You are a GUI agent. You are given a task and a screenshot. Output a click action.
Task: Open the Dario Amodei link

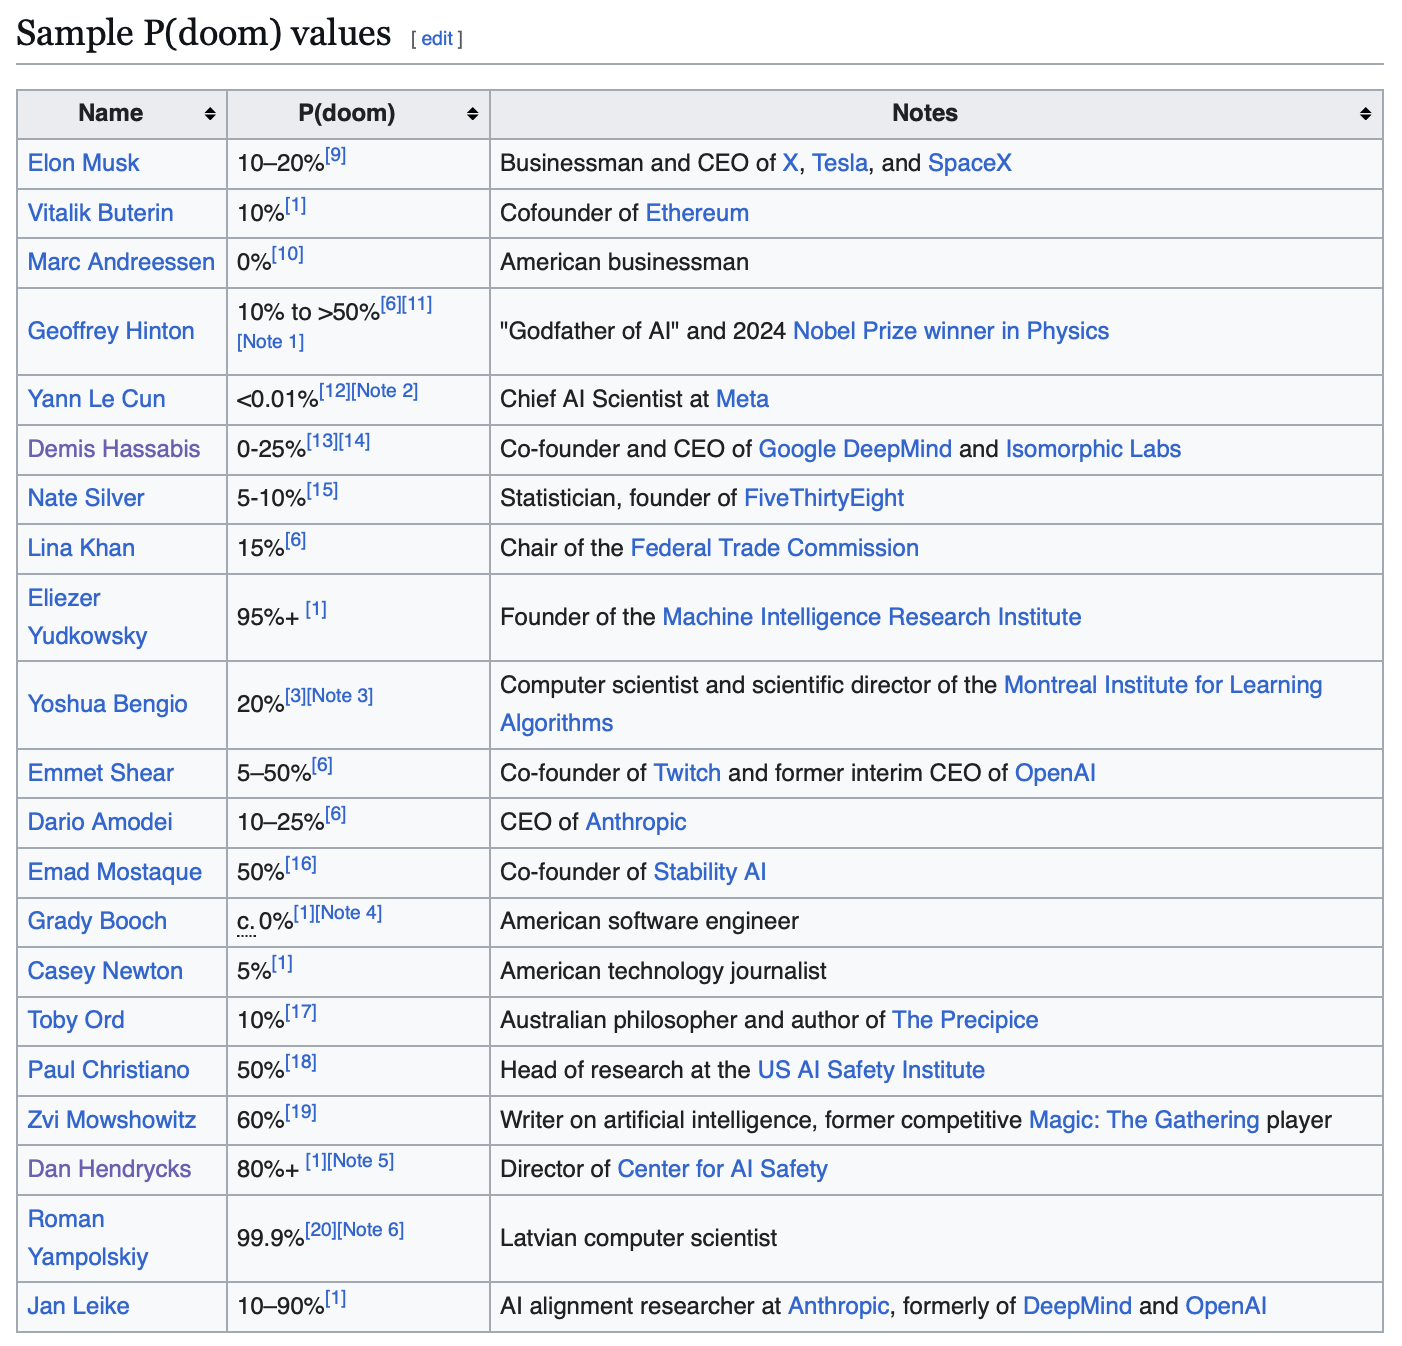pos(100,822)
